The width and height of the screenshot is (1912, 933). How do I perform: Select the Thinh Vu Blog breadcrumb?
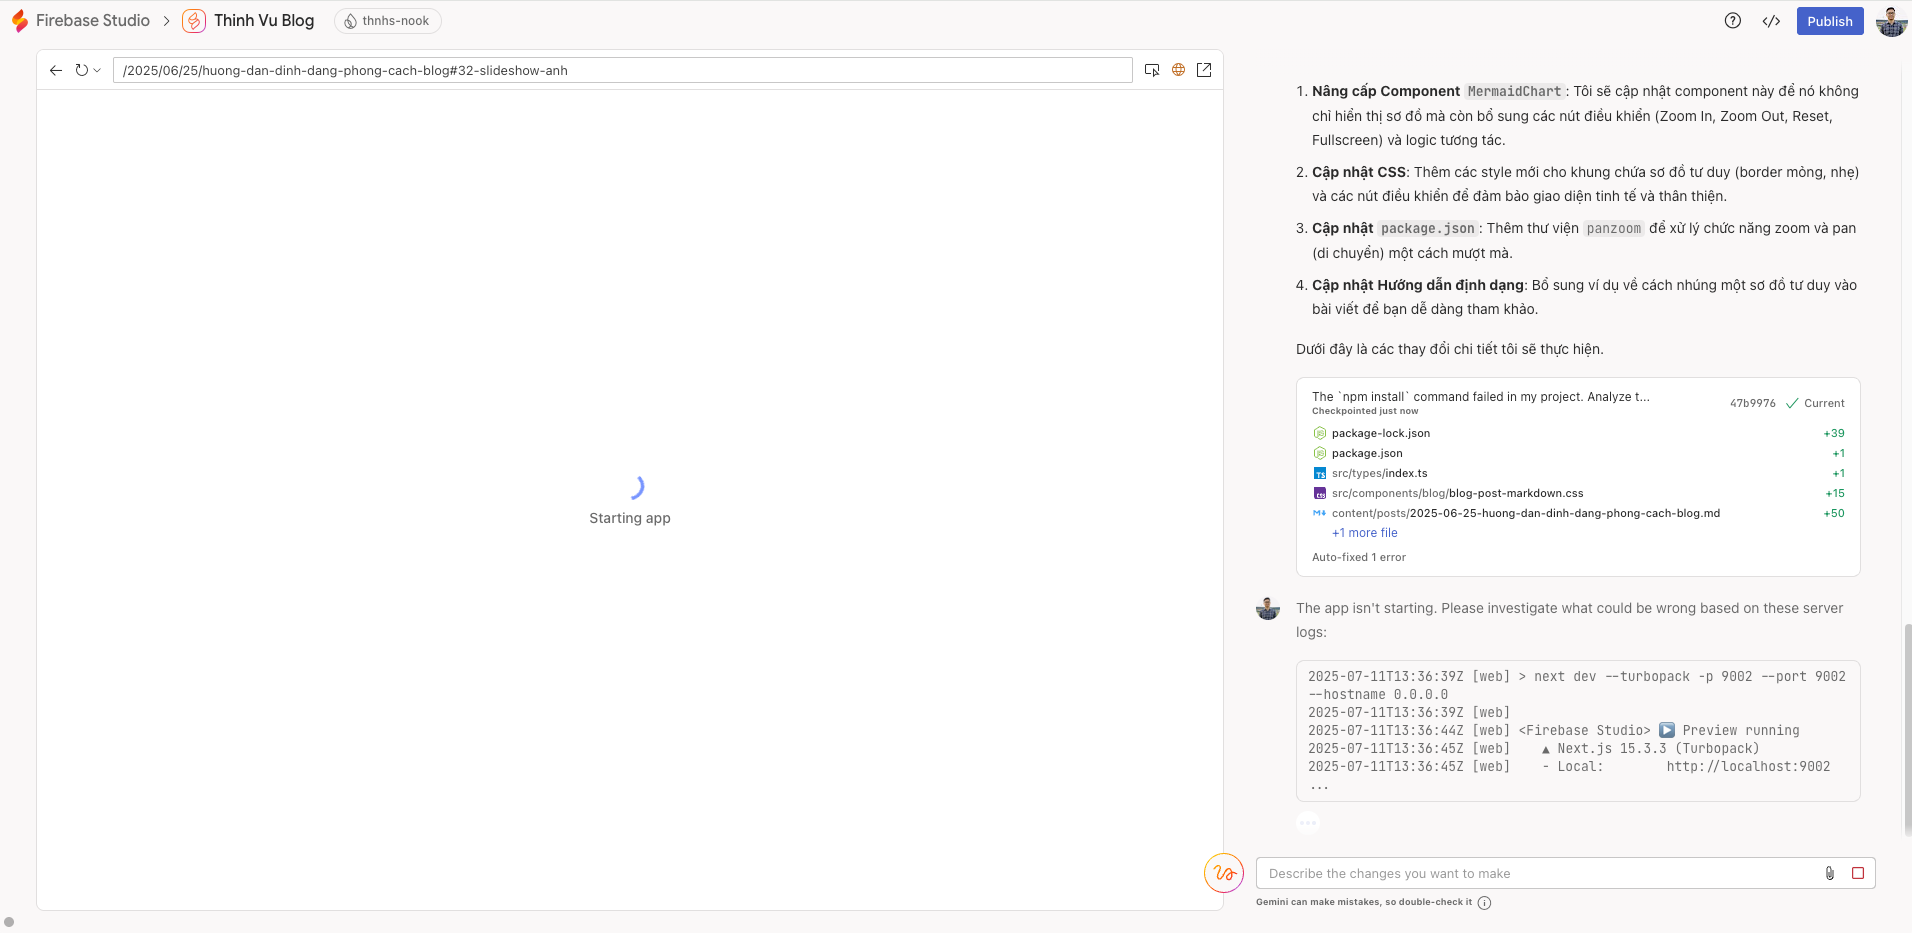[x=263, y=20]
